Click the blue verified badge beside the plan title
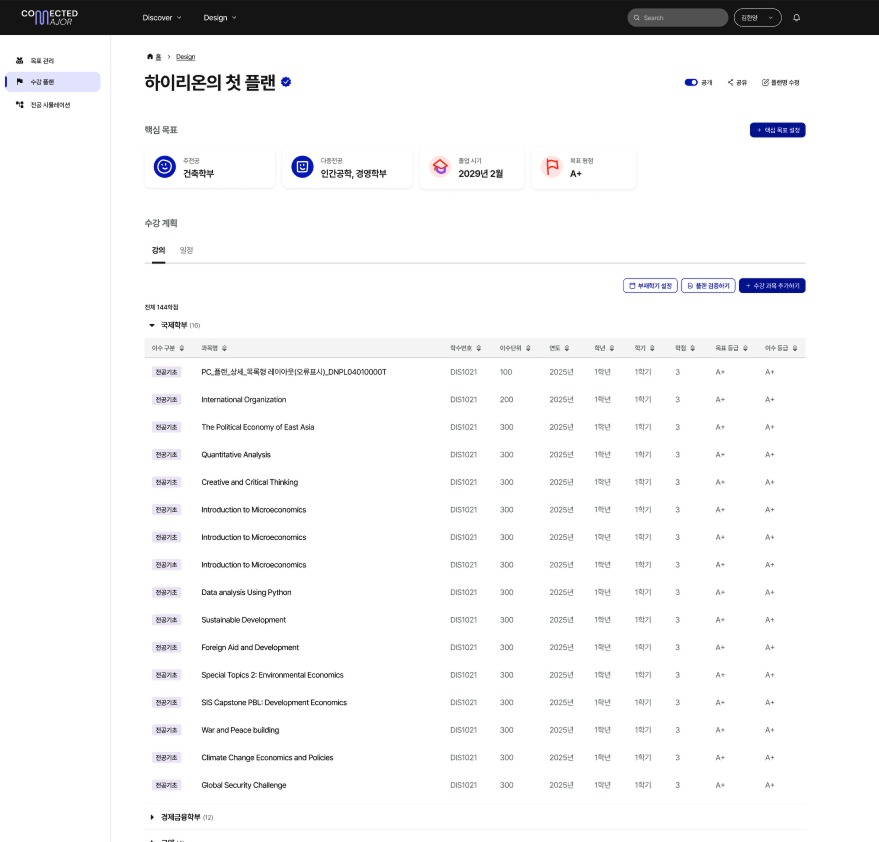The width and height of the screenshot is (879, 842). pyautogui.click(x=286, y=82)
